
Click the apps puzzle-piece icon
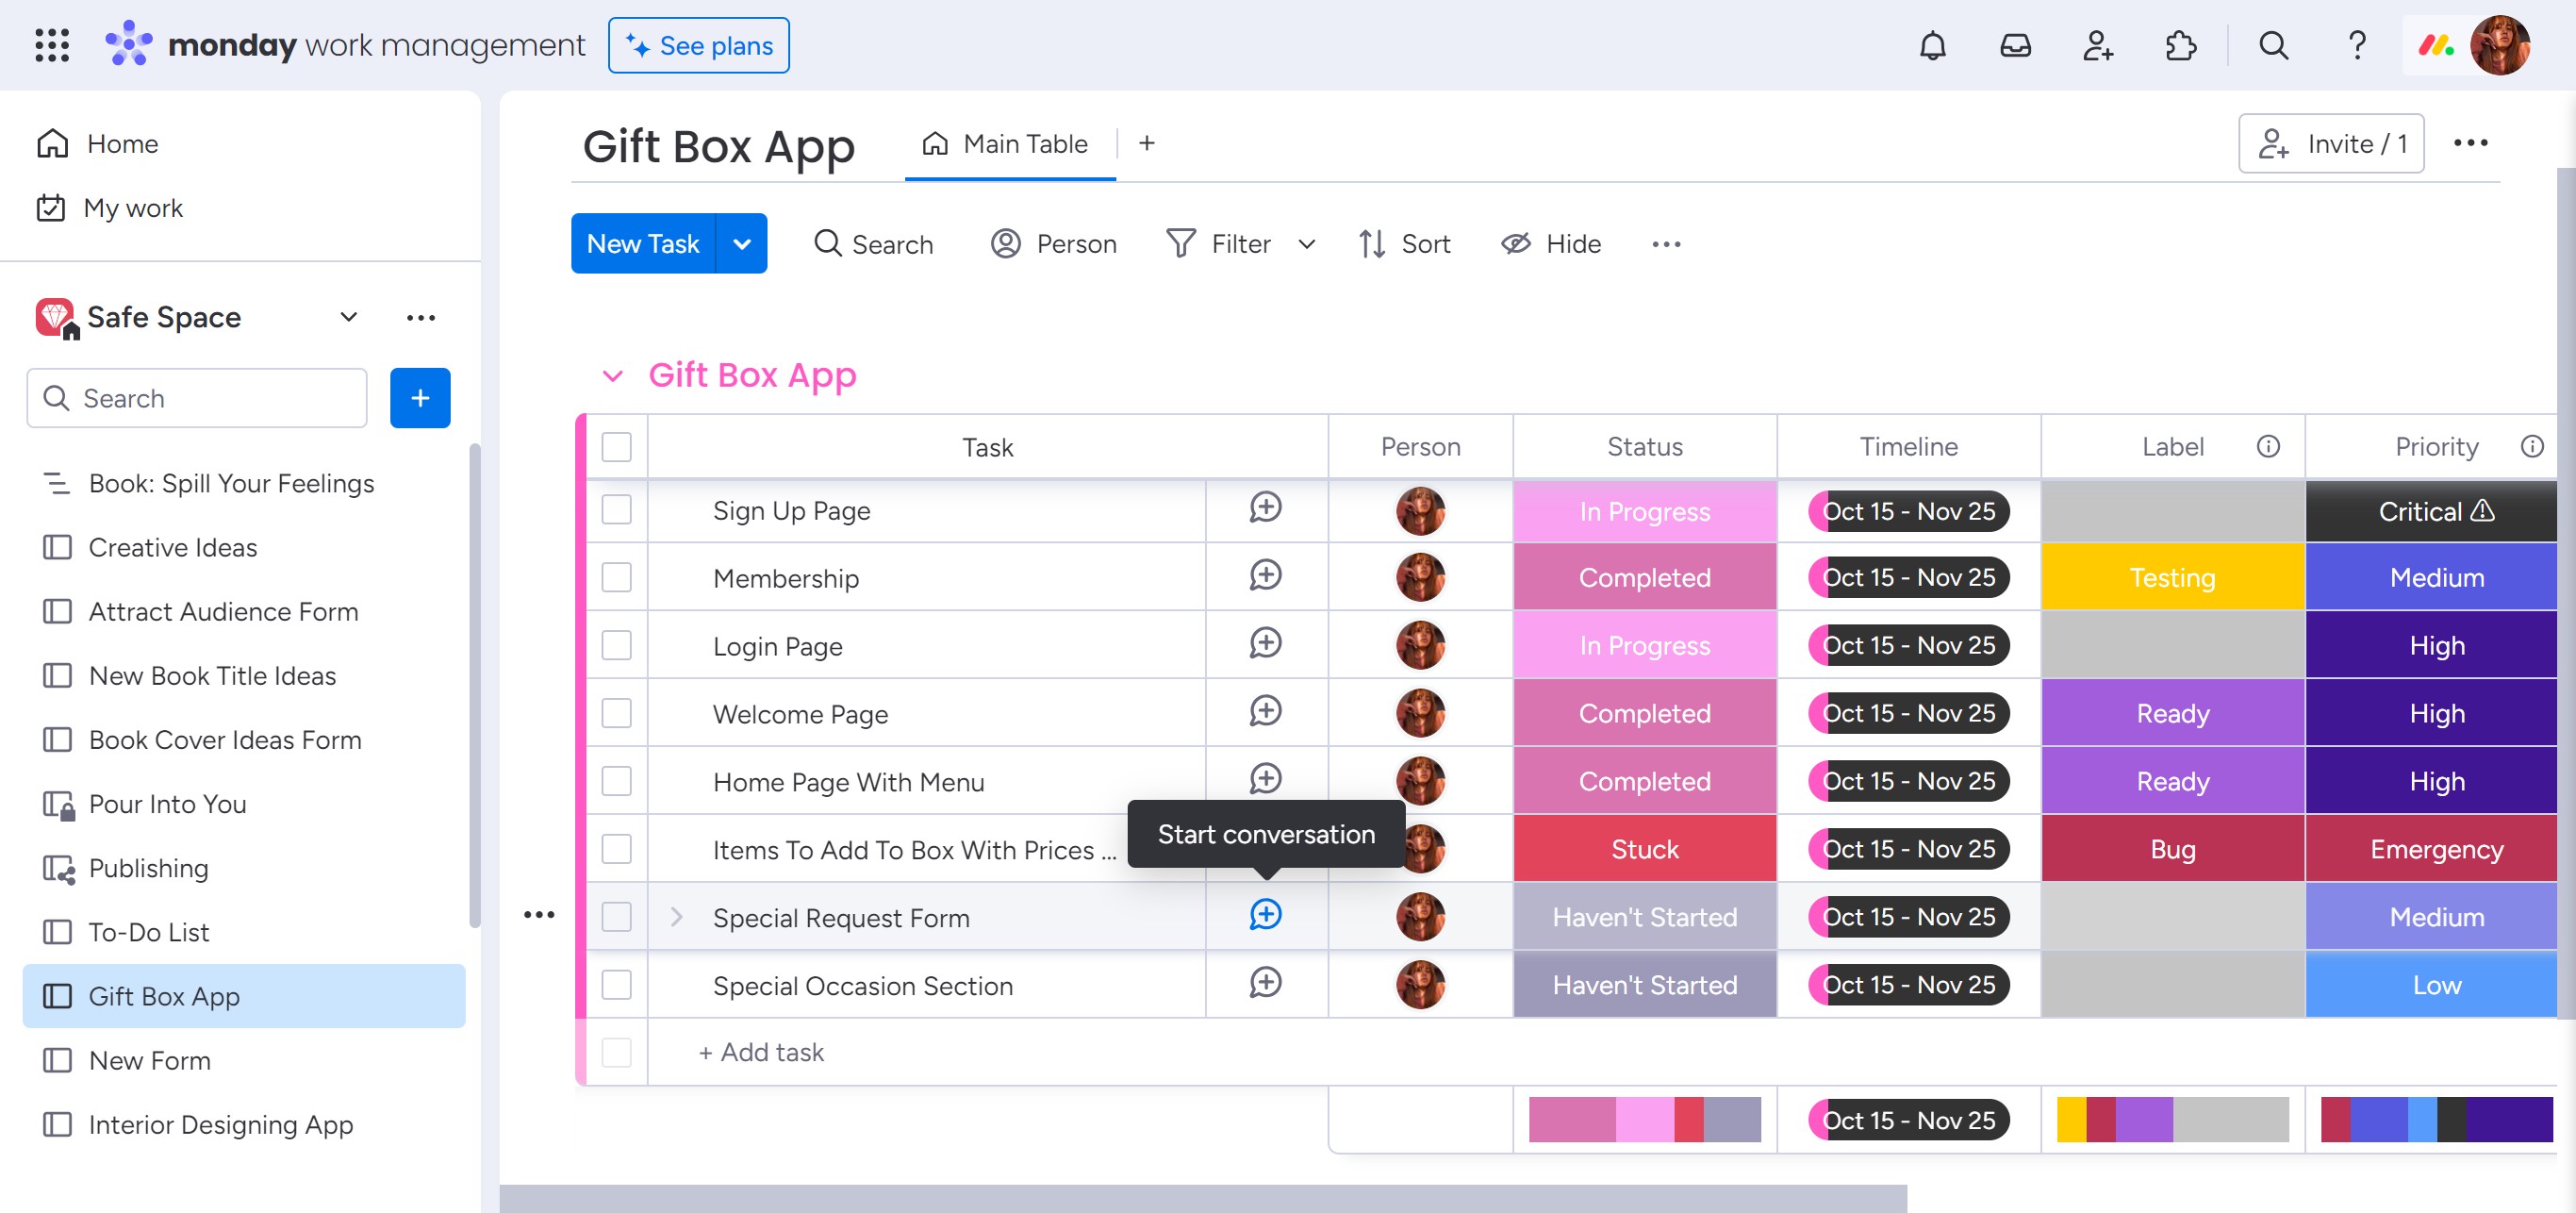pos(2180,46)
